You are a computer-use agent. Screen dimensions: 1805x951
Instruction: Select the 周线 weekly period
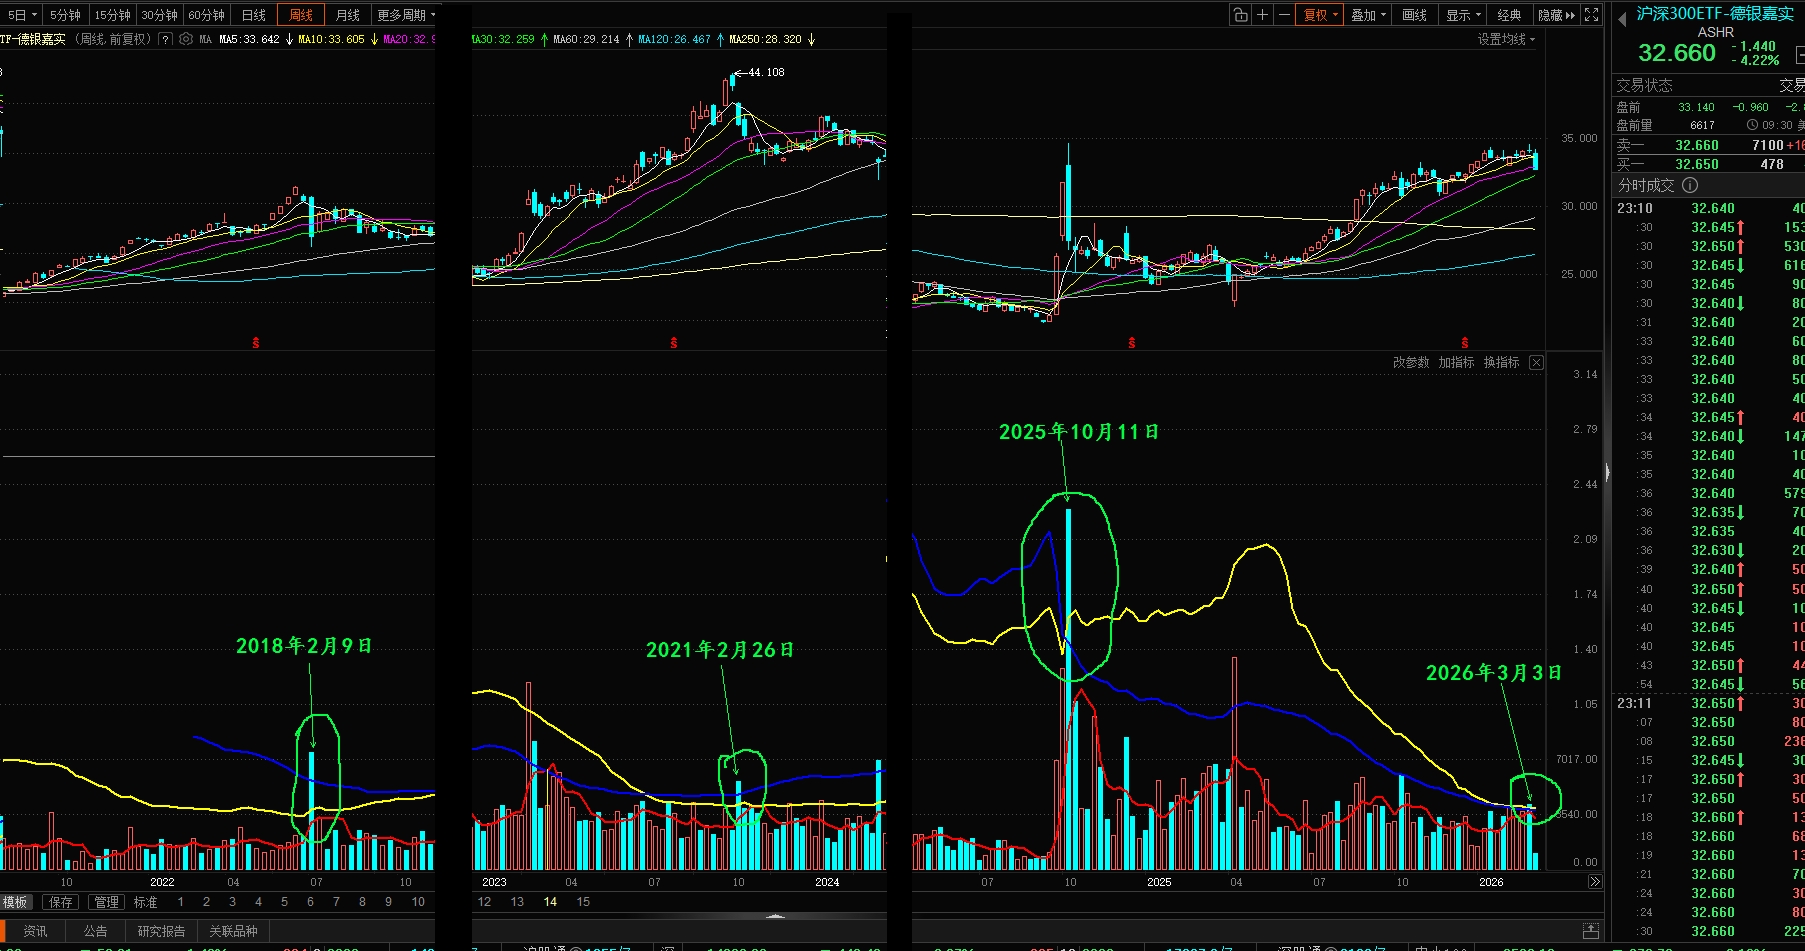pos(301,15)
